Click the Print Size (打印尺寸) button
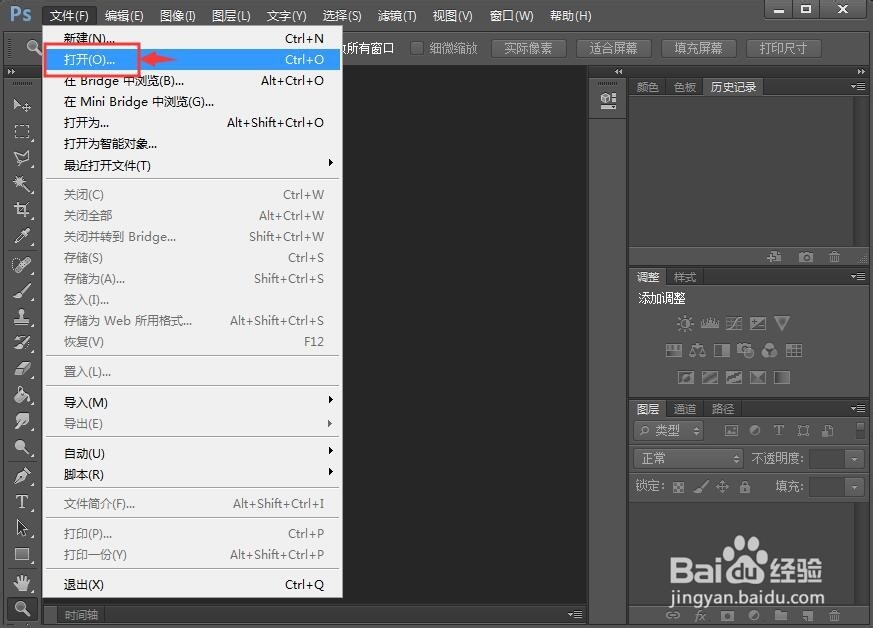The height and width of the screenshot is (628, 873). tap(784, 48)
